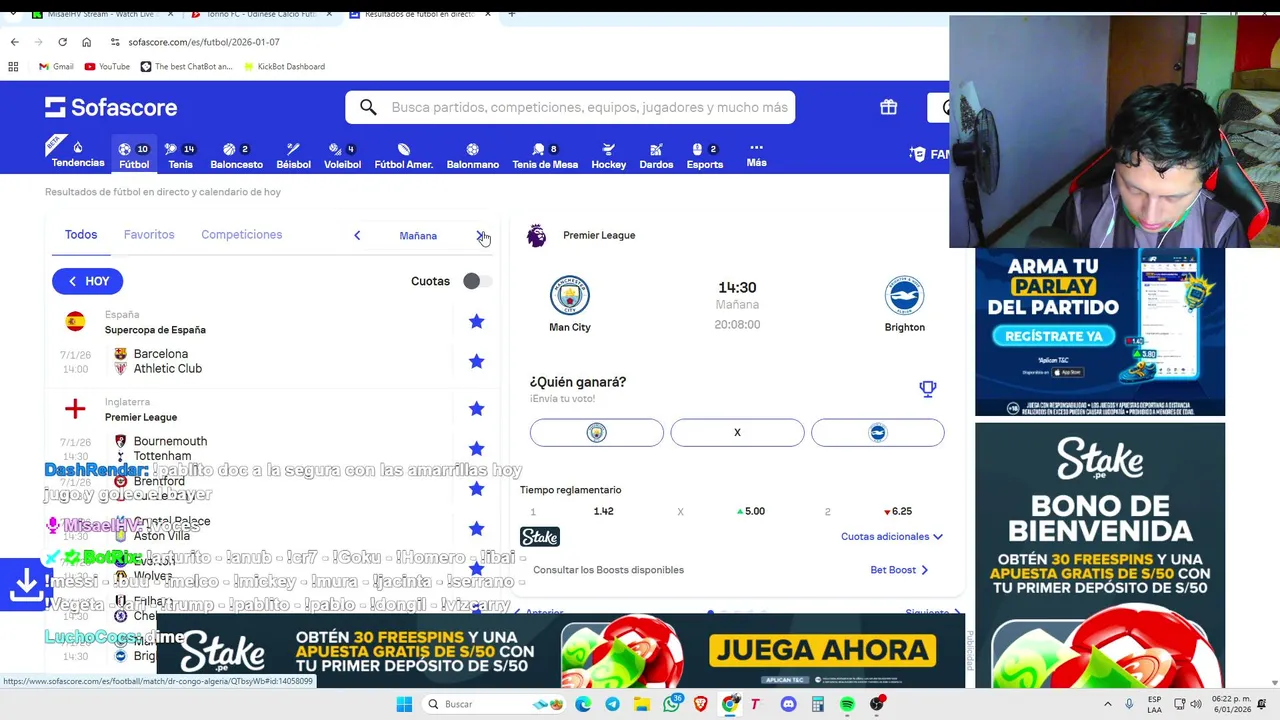The width and height of the screenshot is (1280, 720).
Task: Star the Crystal Palace vs Aston Villa match
Action: pos(476,528)
